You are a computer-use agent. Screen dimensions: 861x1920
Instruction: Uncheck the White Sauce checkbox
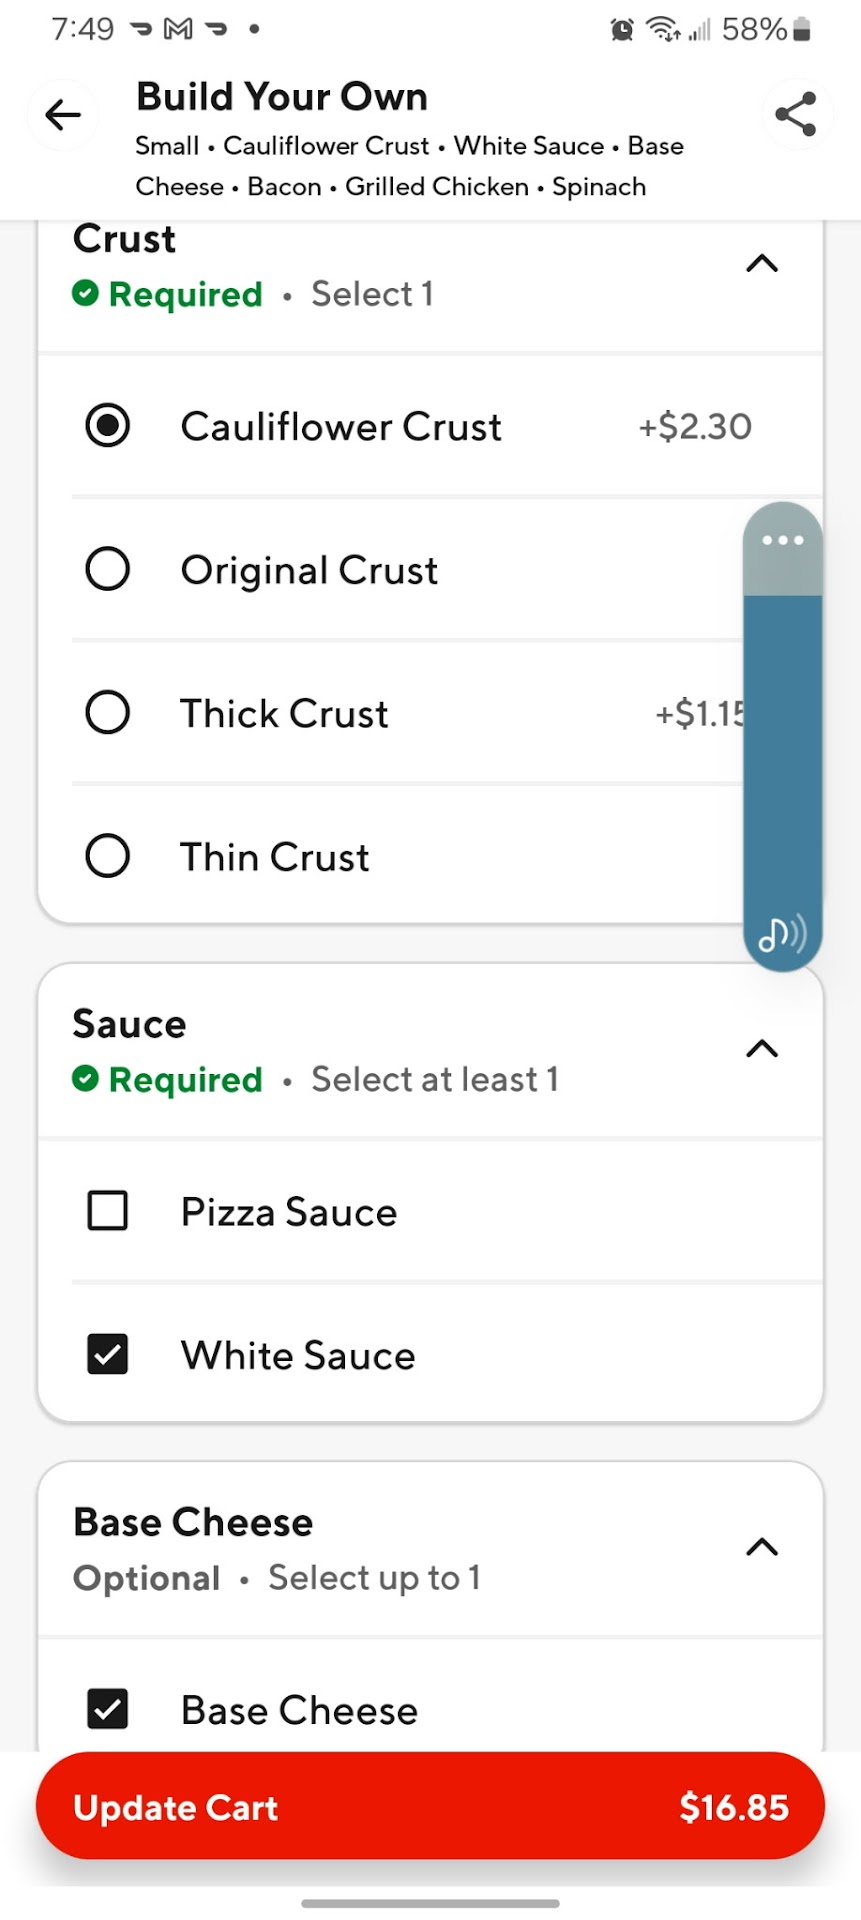[108, 1355]
